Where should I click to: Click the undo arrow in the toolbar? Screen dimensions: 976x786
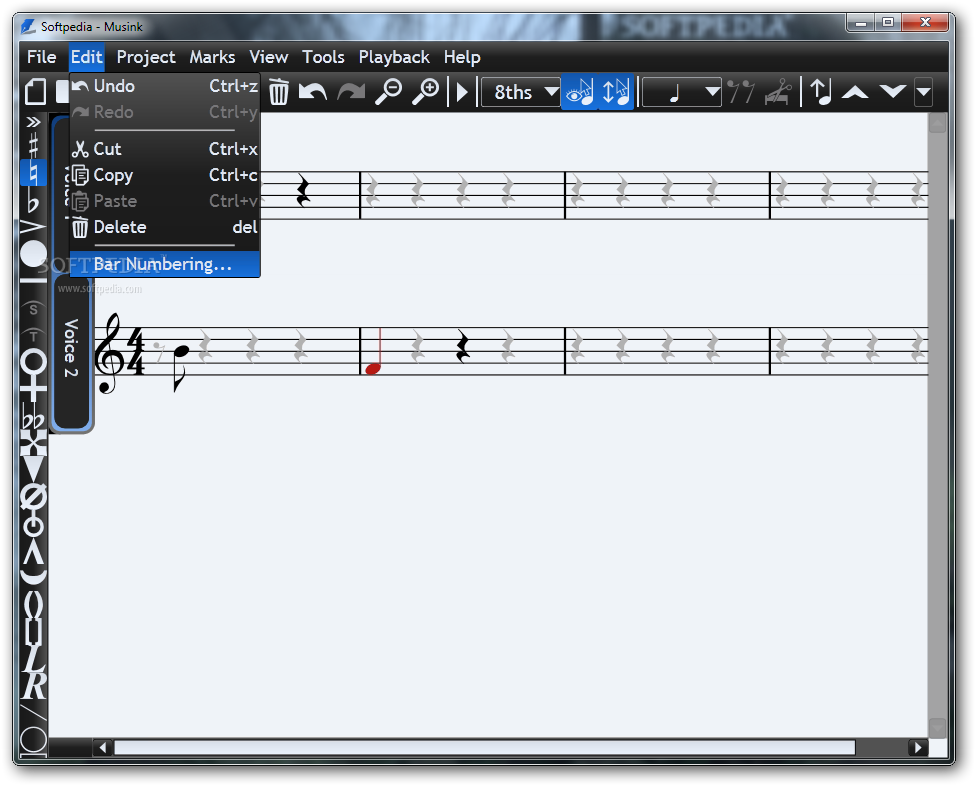[x=313, y=92]
